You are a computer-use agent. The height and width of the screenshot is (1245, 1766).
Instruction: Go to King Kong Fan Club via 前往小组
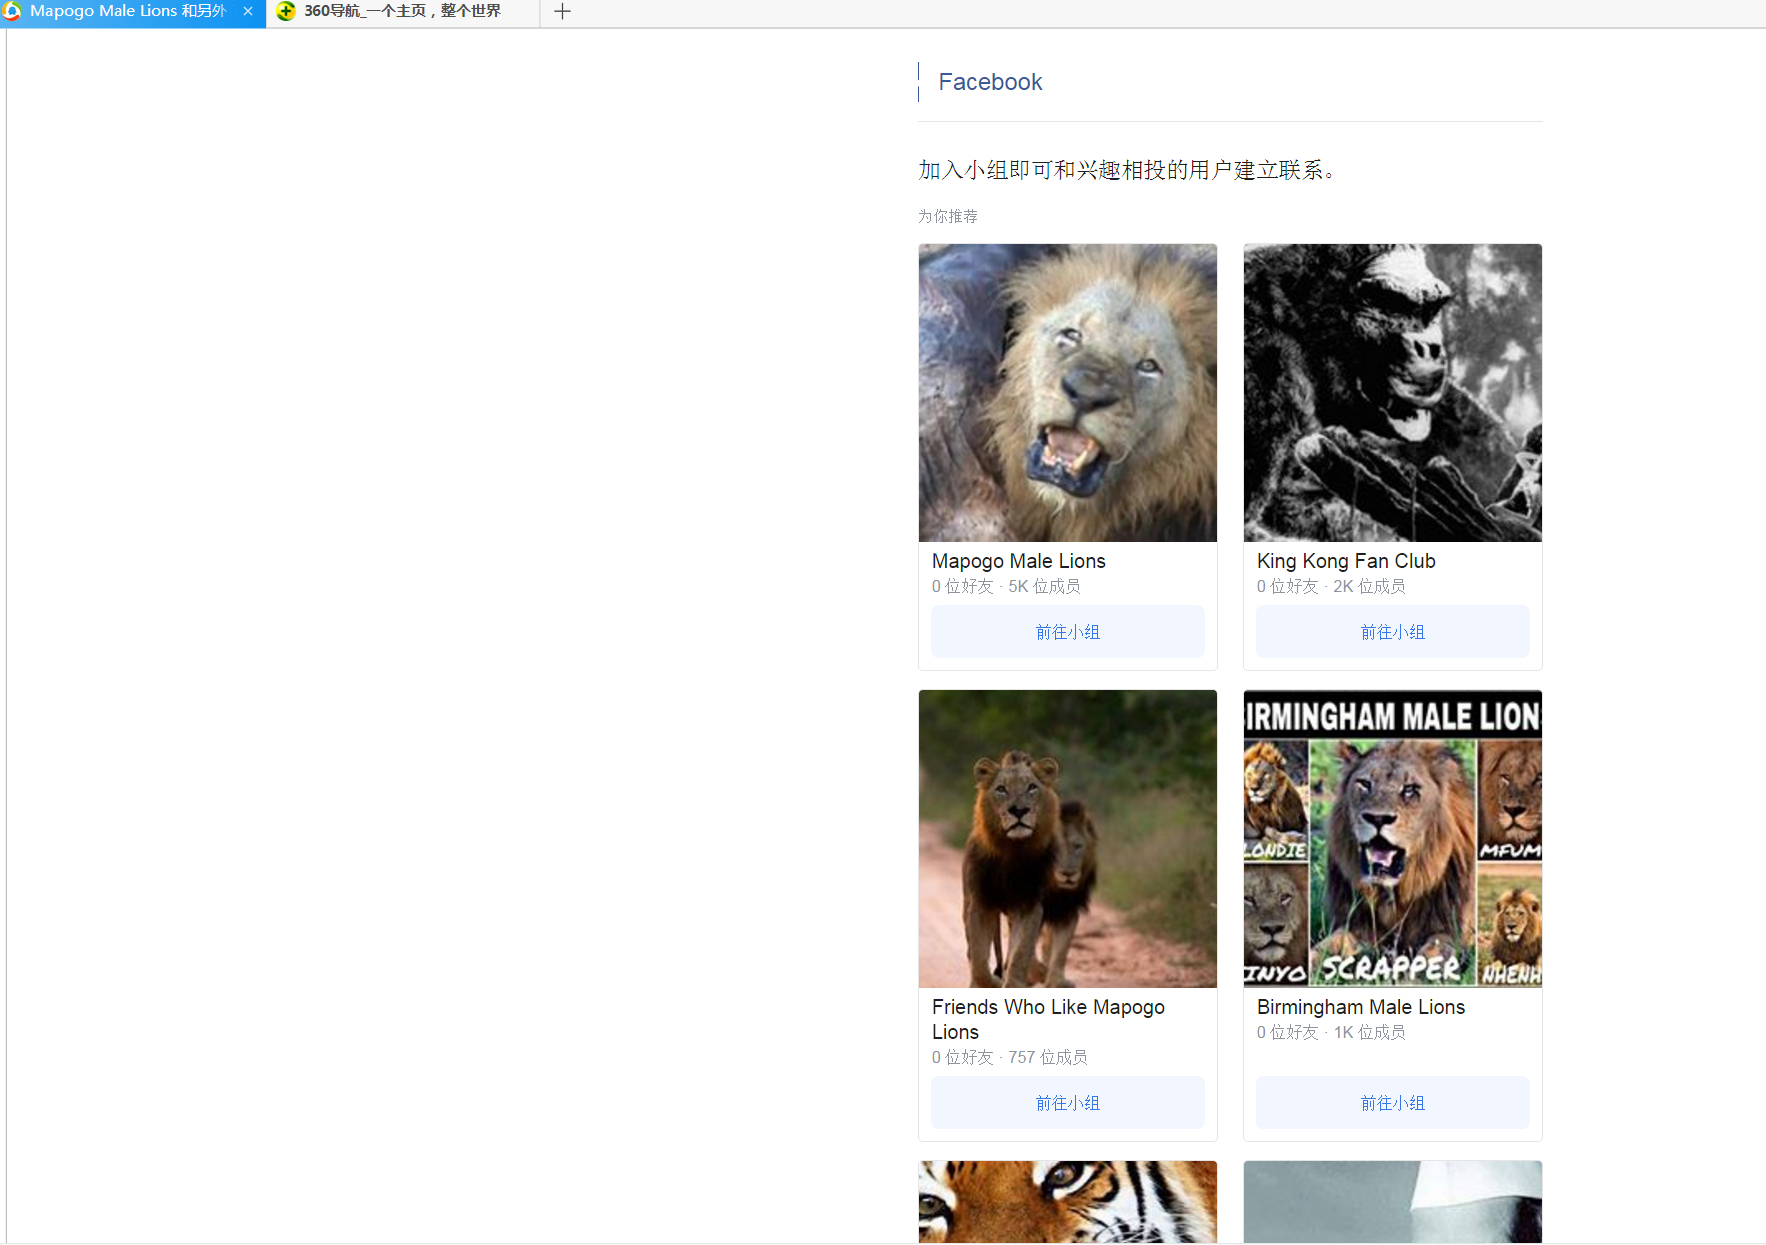coord(1393,632)
